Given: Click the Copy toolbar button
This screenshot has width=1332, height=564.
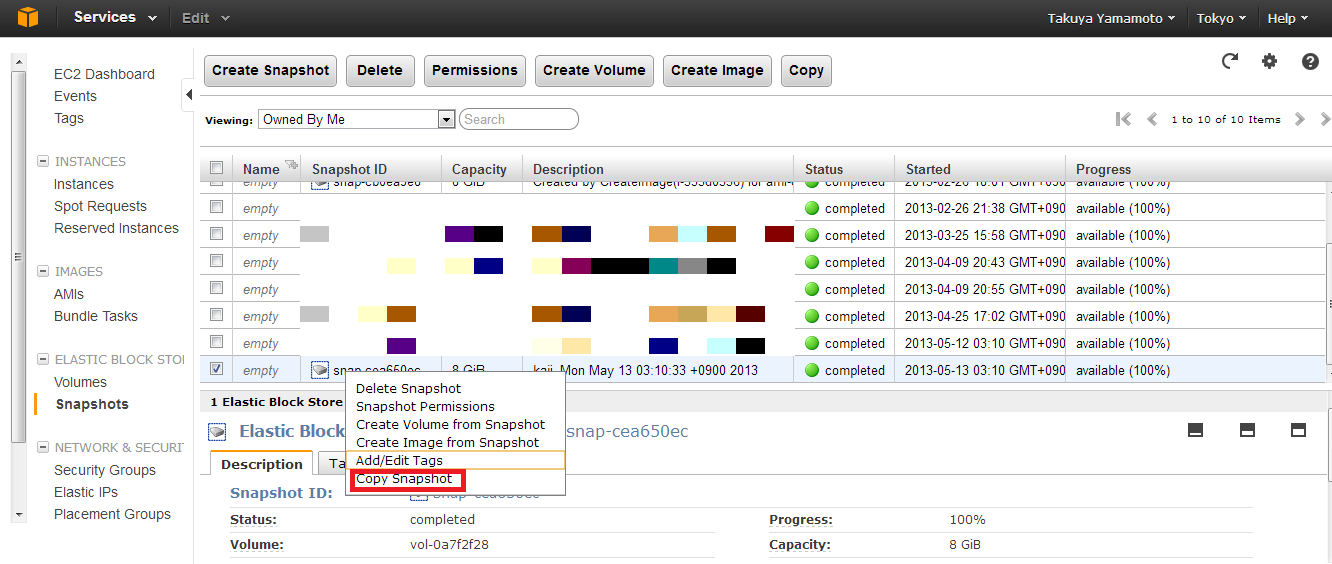Looking at the screenshot, I should (806, 70).
